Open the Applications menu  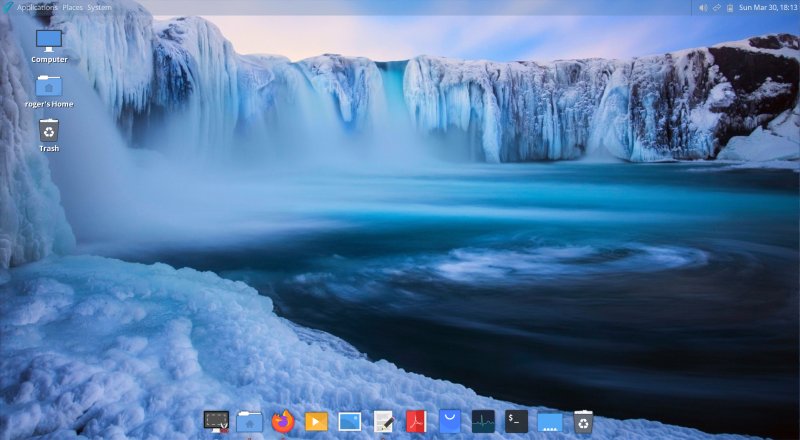pos(36,7)
